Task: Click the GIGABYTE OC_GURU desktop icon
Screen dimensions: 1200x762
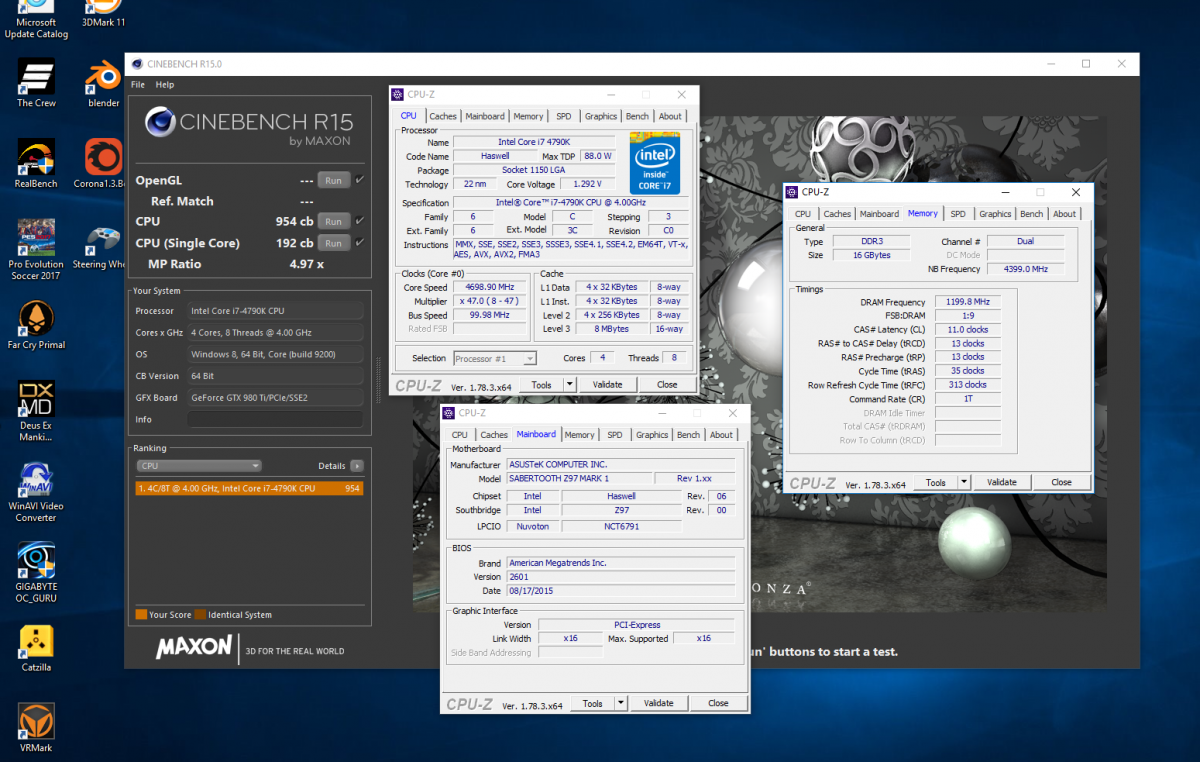Action: tap(36, 573)
